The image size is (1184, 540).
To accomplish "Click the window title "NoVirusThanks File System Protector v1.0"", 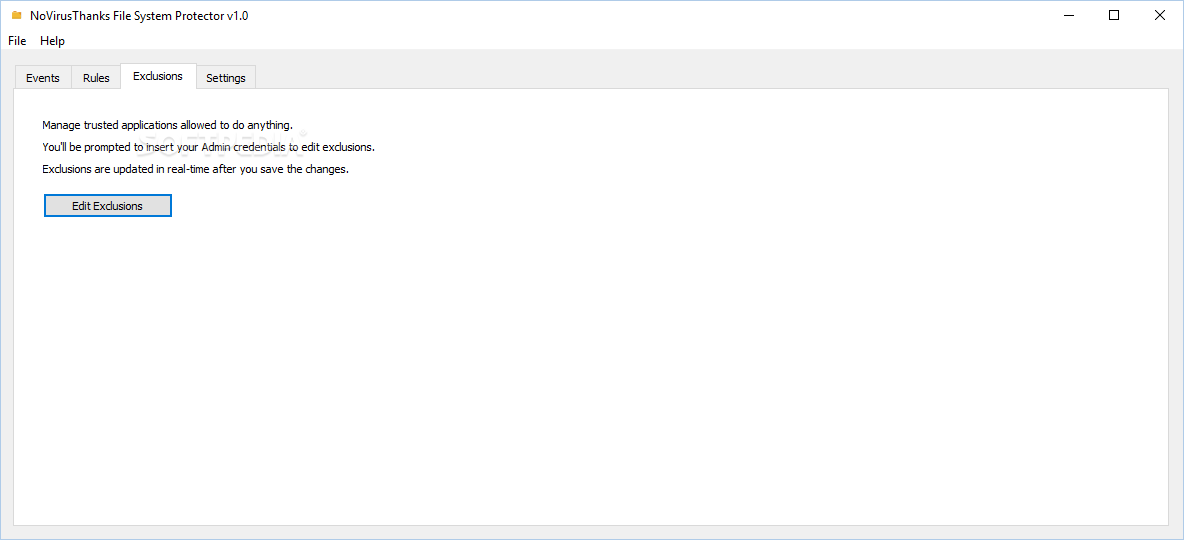I will 139,15.
